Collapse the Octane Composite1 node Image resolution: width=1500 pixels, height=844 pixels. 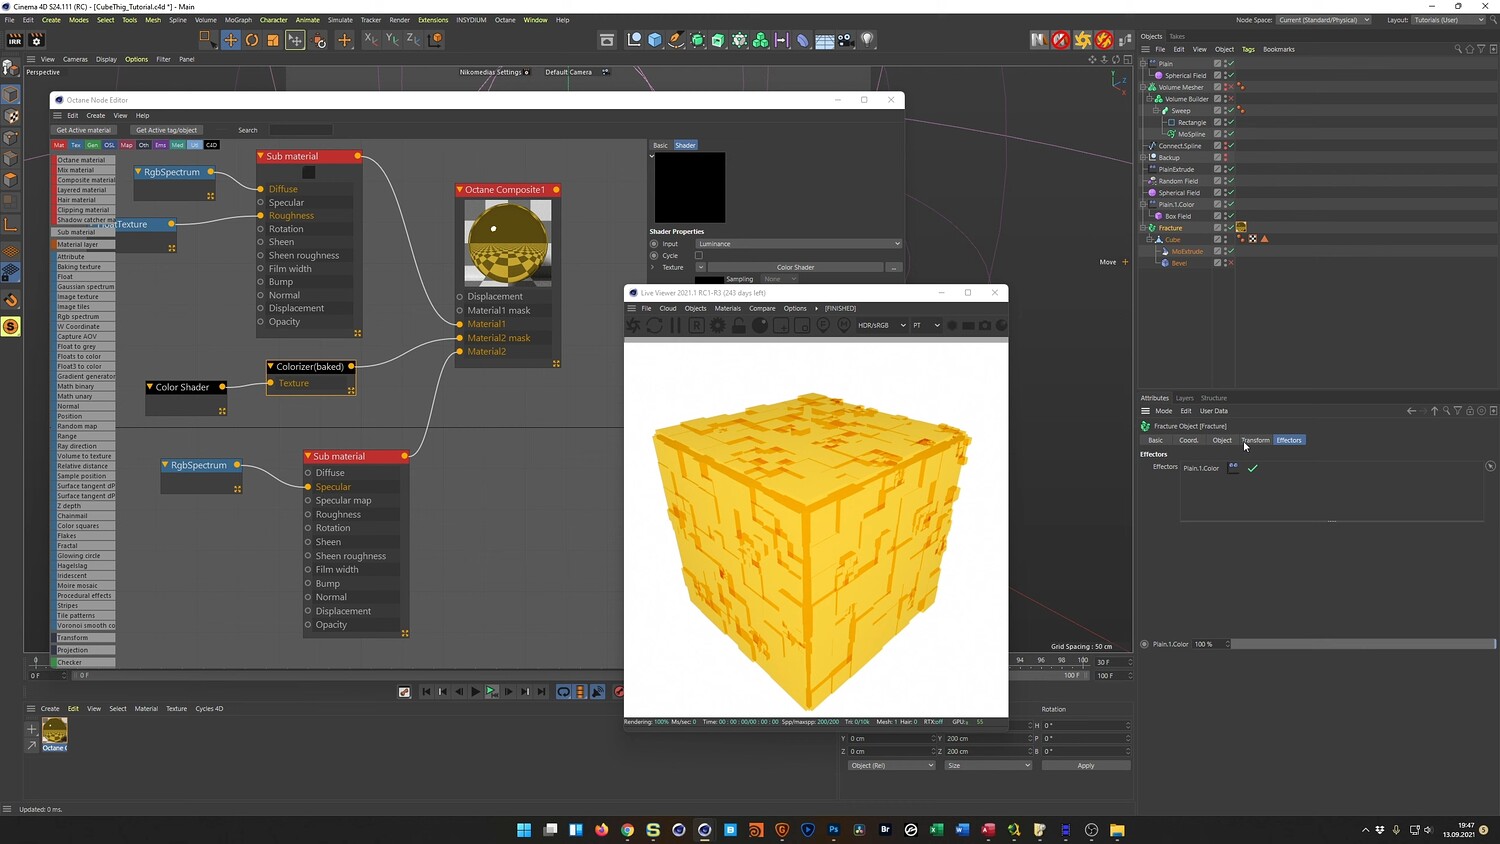[x=460, y=189]
